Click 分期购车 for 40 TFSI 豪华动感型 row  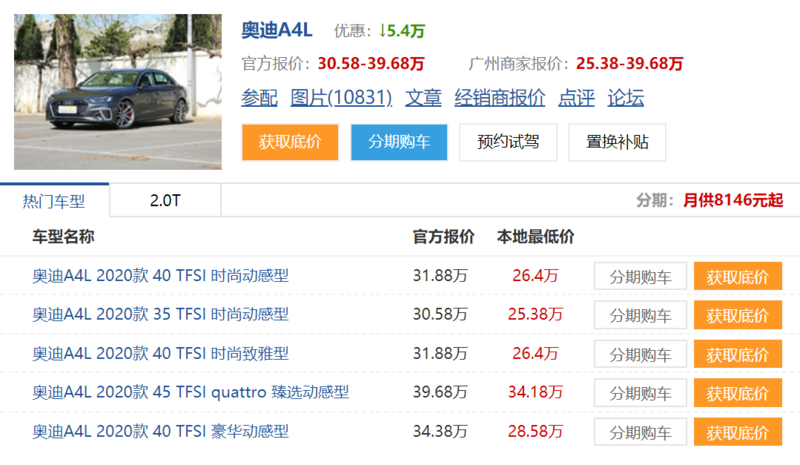coord(640,432)
